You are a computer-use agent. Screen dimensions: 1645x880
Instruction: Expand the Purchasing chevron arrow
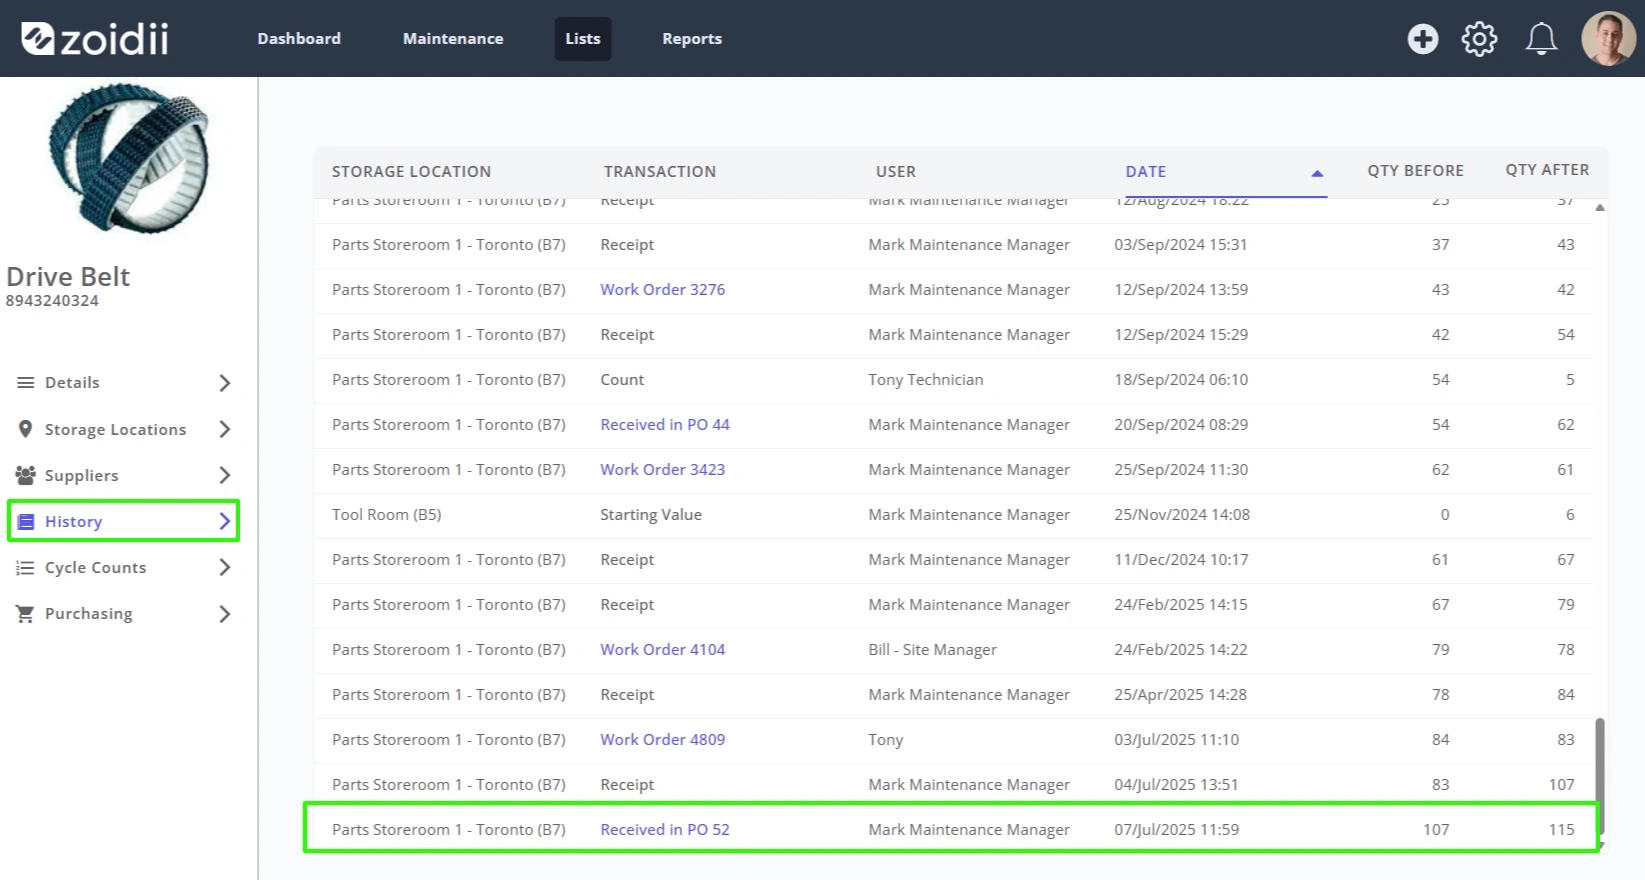[225, 614]
